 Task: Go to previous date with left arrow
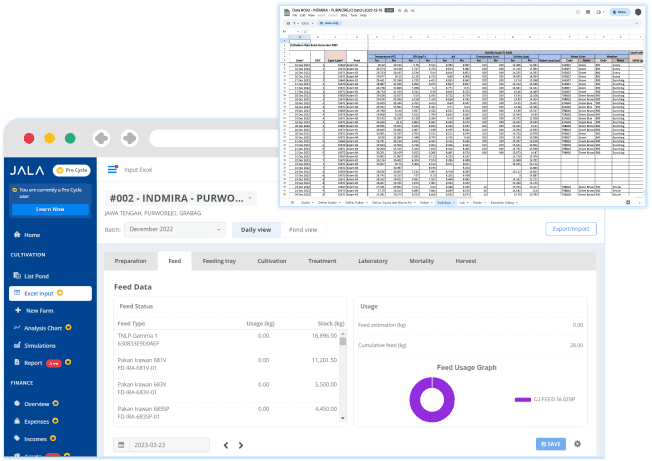coord(226,445)
